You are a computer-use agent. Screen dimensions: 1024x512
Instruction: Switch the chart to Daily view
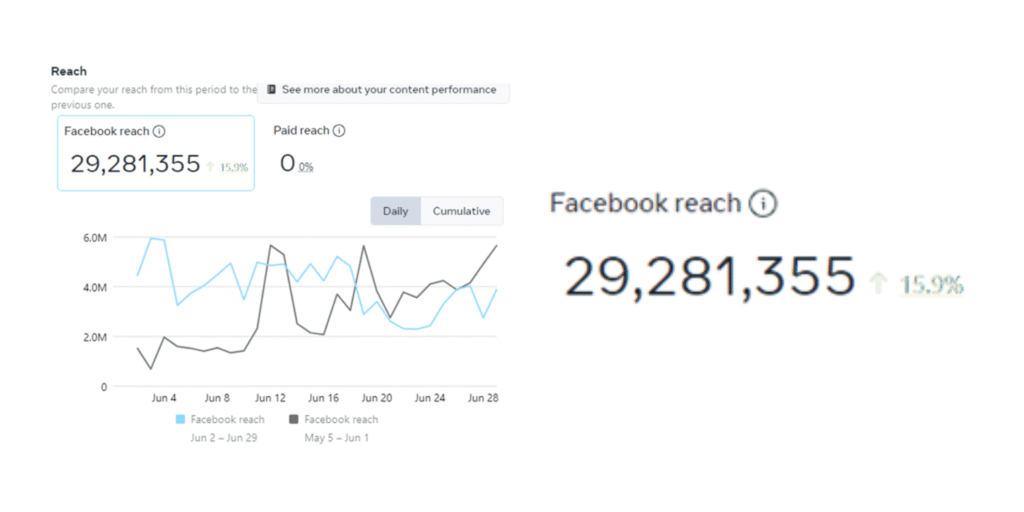(395, 211)
